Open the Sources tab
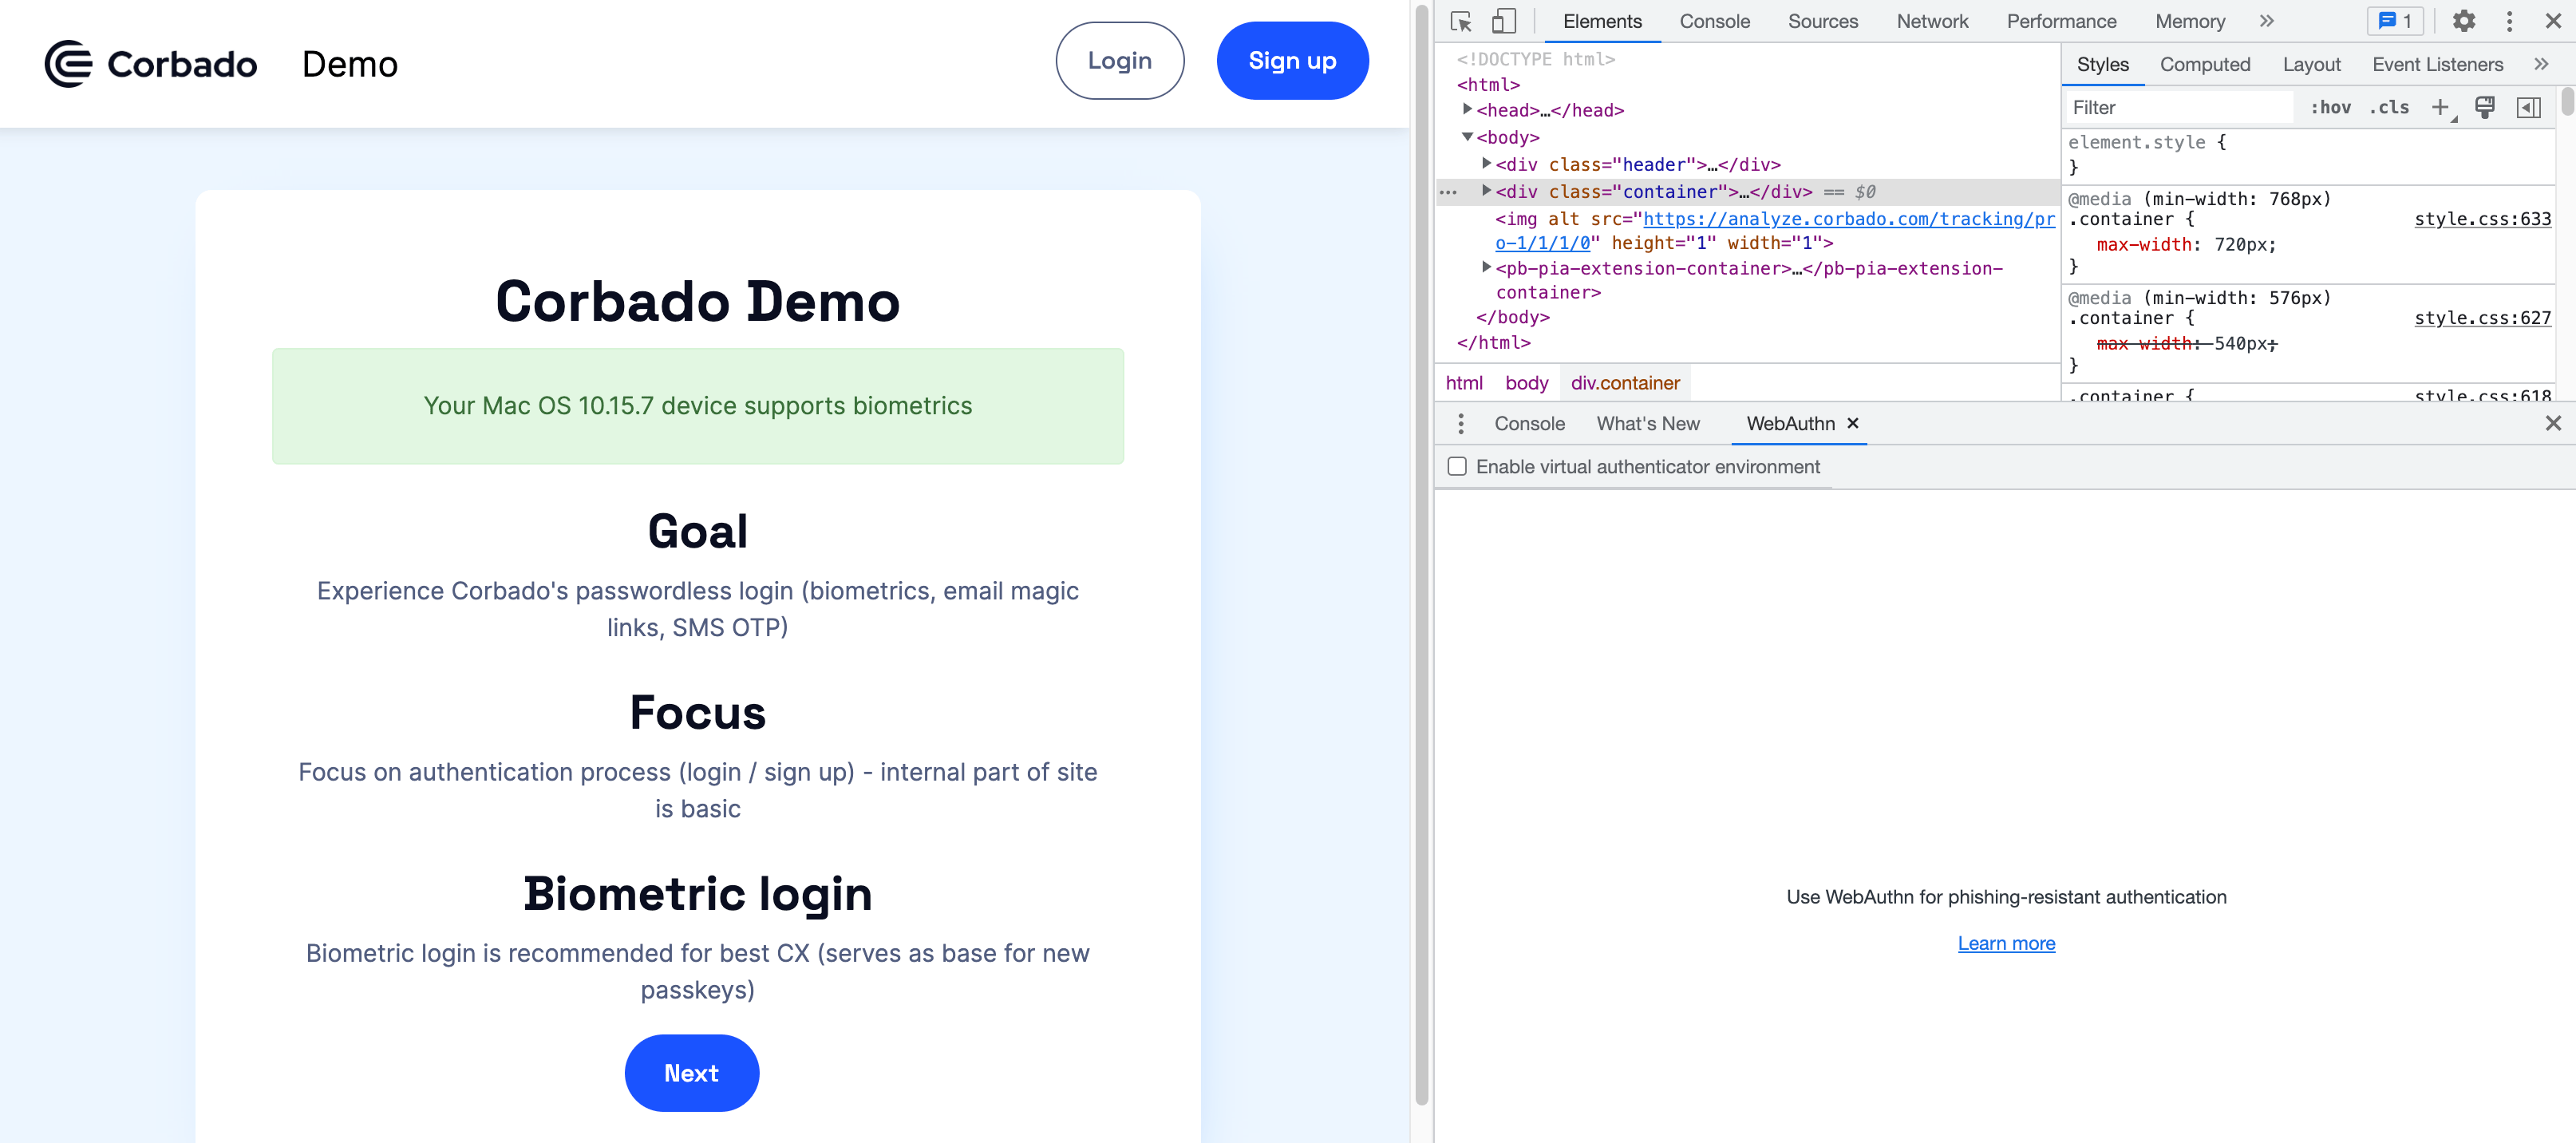Image resolution: width=2576 pixels, height=1143 pixels. (x=1822, y=21)
